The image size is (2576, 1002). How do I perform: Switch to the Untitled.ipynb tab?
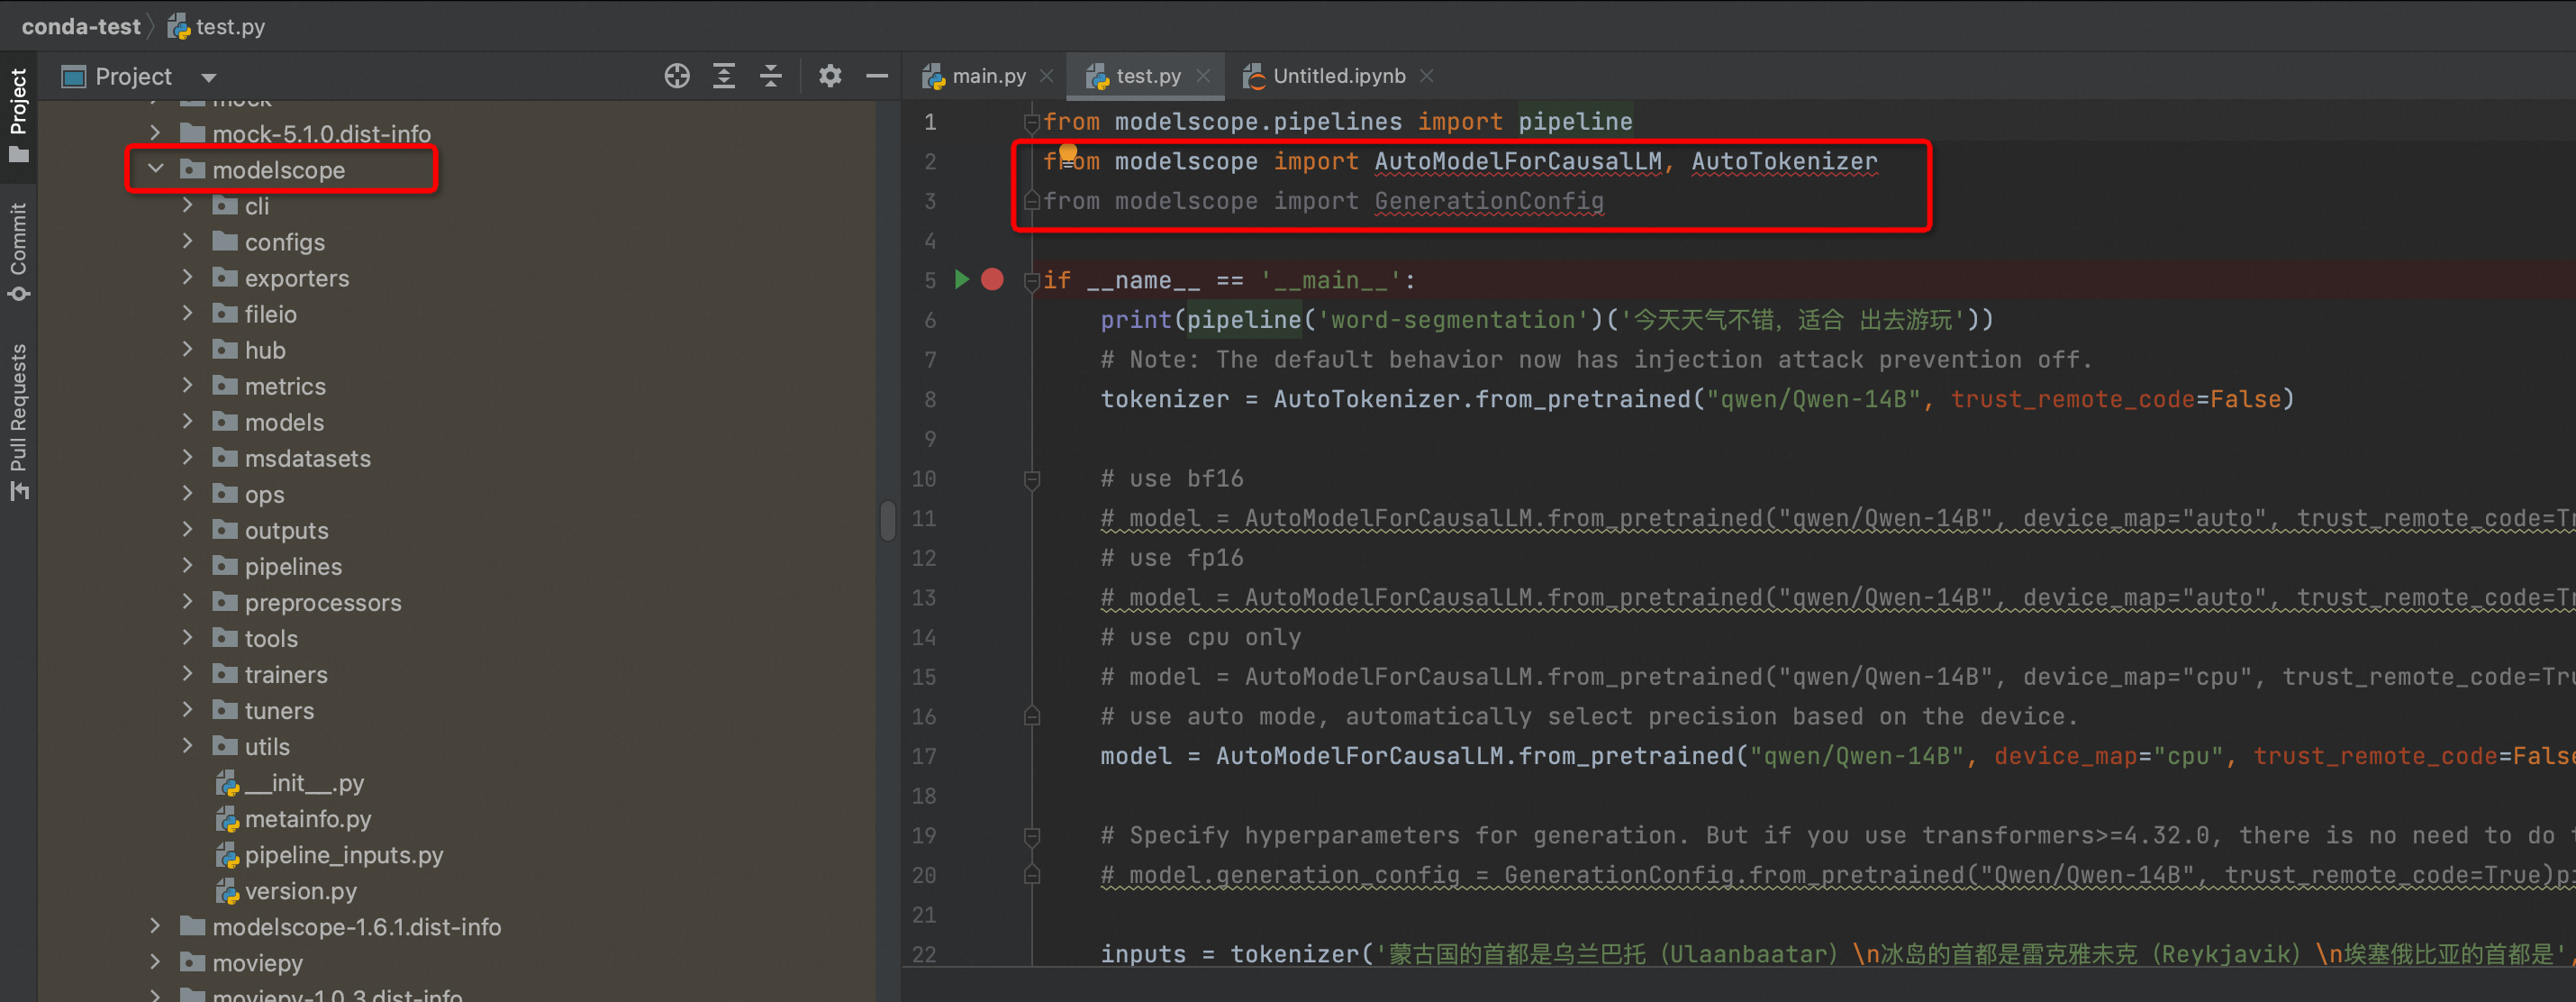[1337, 76]
